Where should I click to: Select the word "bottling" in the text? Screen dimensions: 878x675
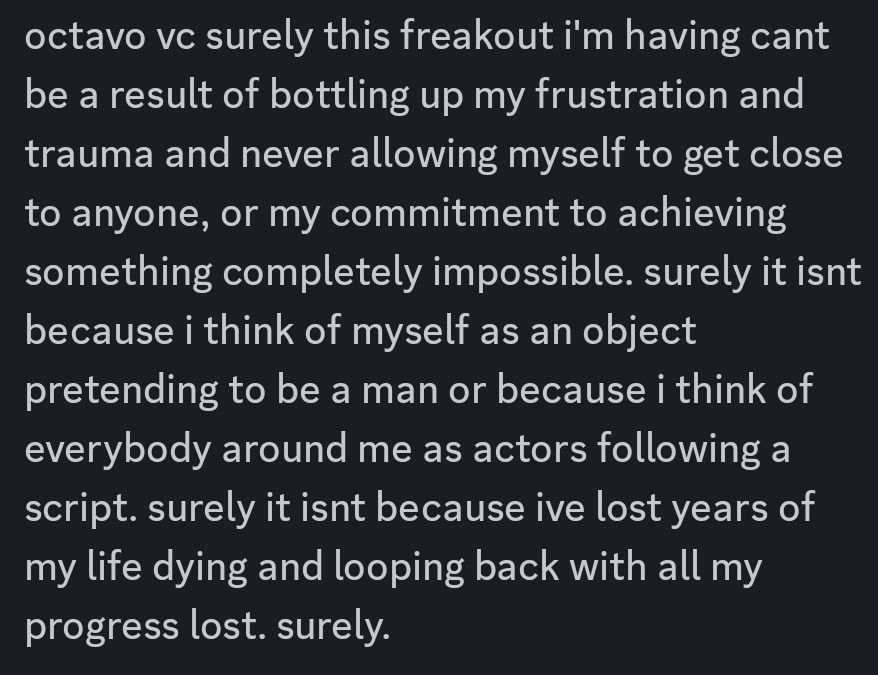pyautogui.click(x=339, y=96)
